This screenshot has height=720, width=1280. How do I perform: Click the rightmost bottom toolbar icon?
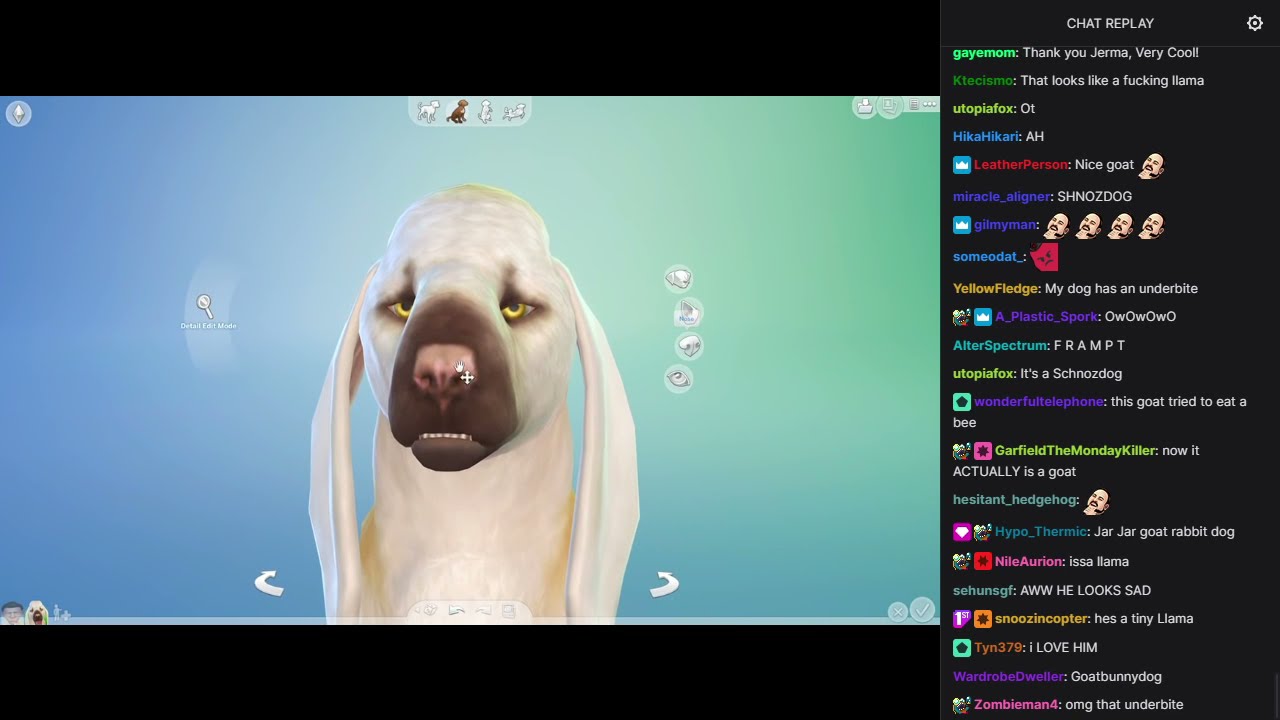tap(508, 610)
